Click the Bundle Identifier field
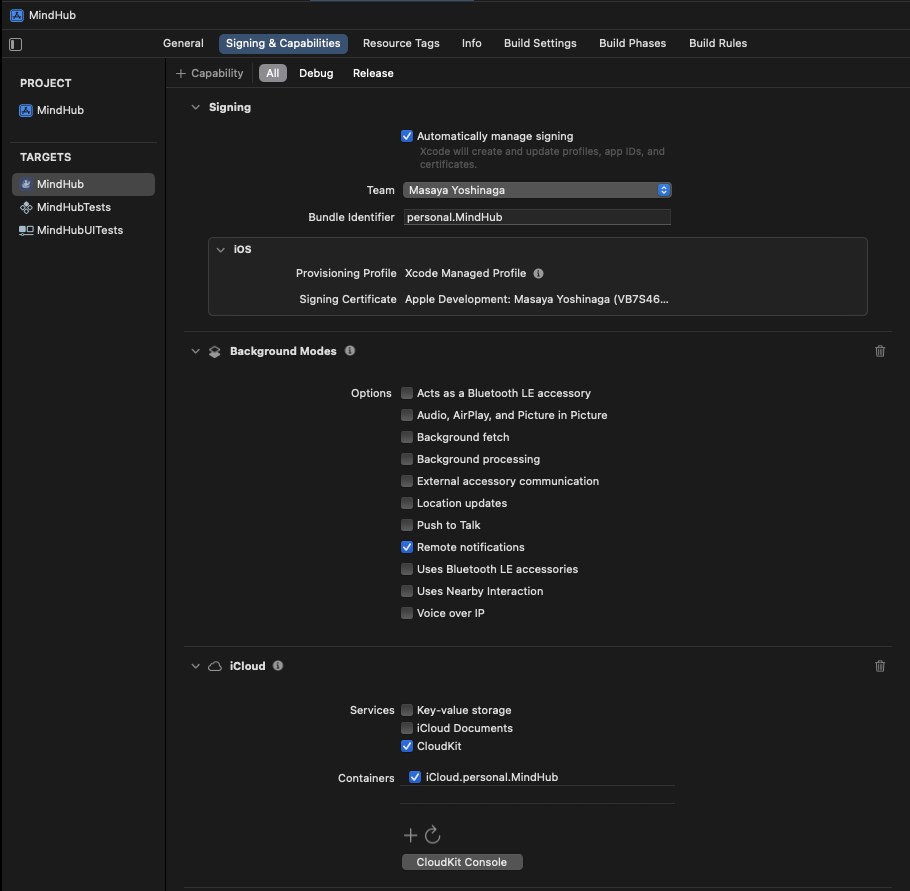The width and height of the screenshot is (910, 891). (x=537, y=218)
